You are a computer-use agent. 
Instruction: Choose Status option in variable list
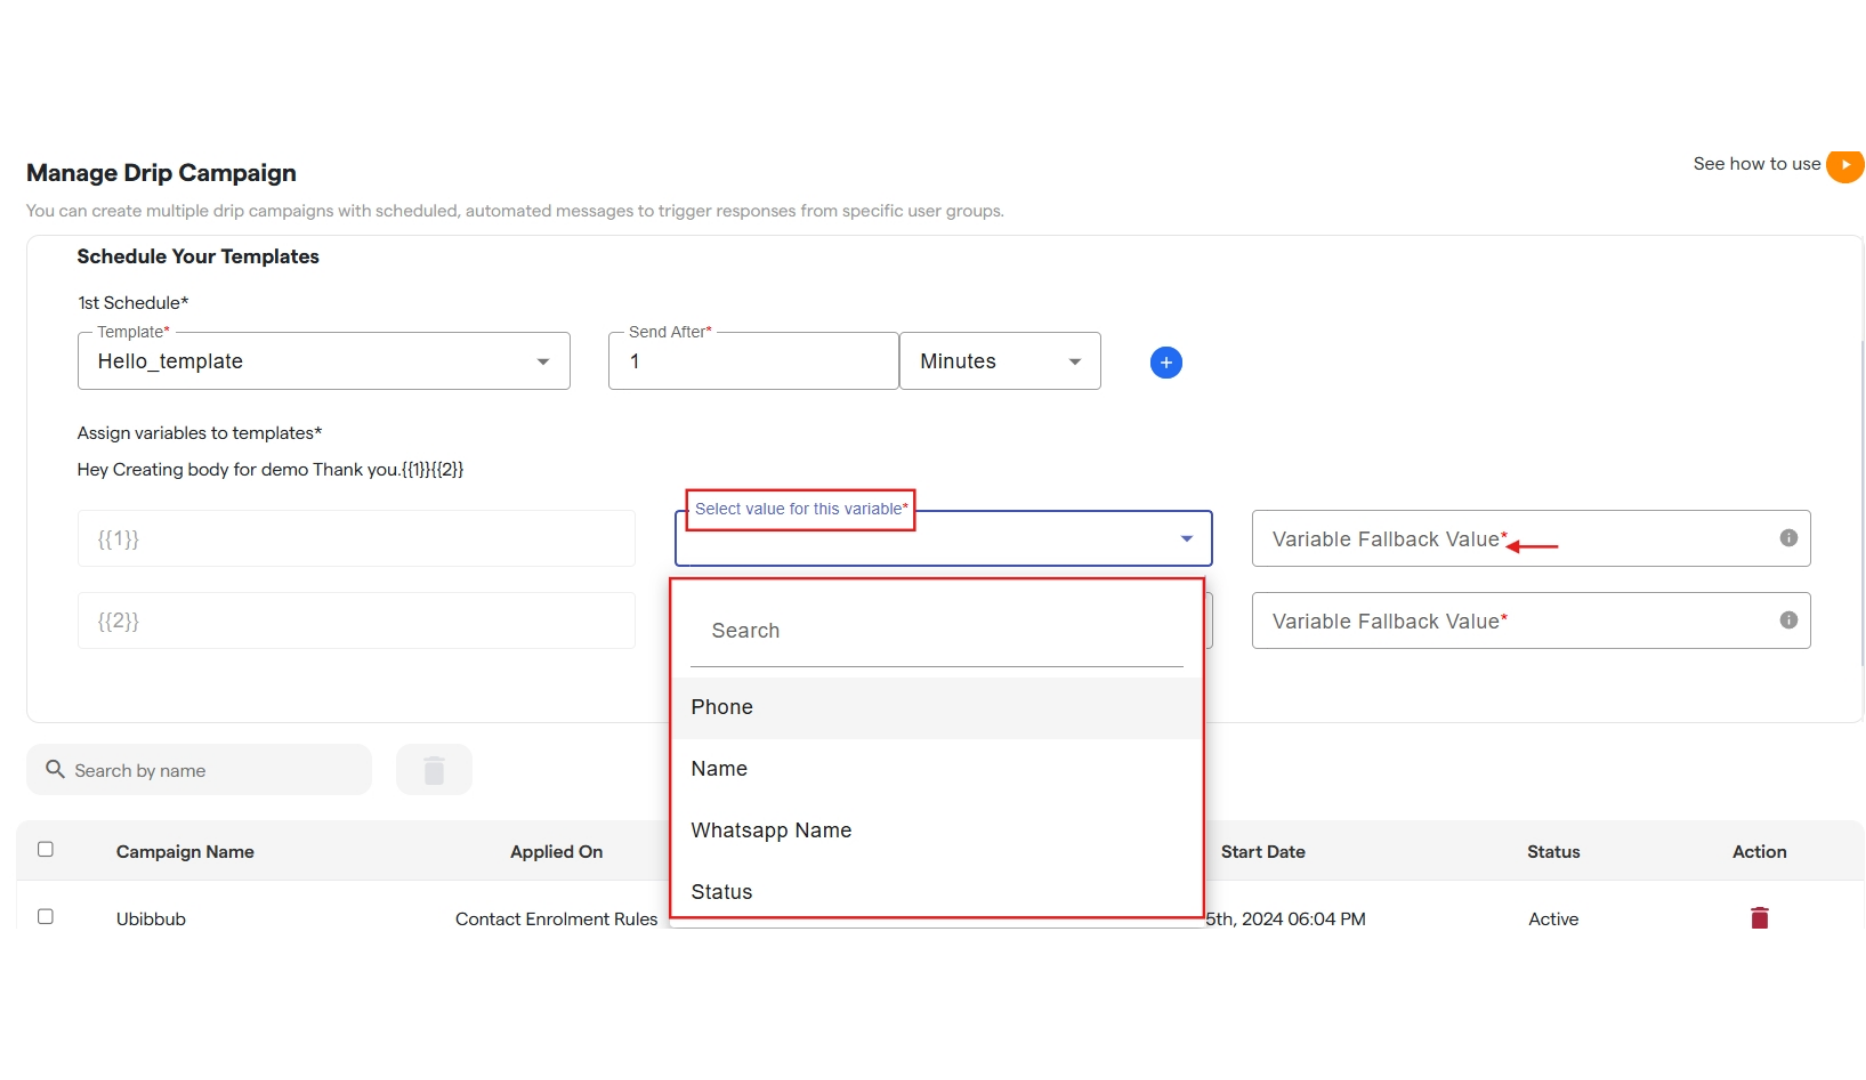click(x=936, y=892)
